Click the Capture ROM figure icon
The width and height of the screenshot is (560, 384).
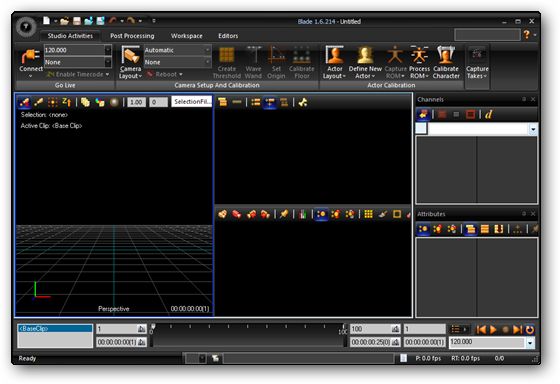click(395, 55)
